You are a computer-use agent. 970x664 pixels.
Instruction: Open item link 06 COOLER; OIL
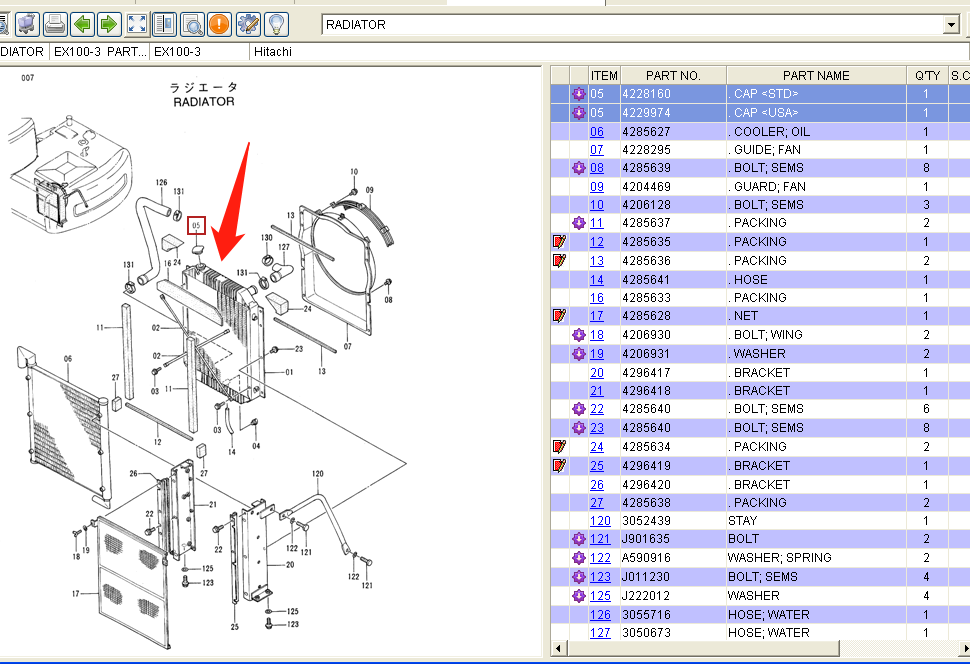[596, 132]
